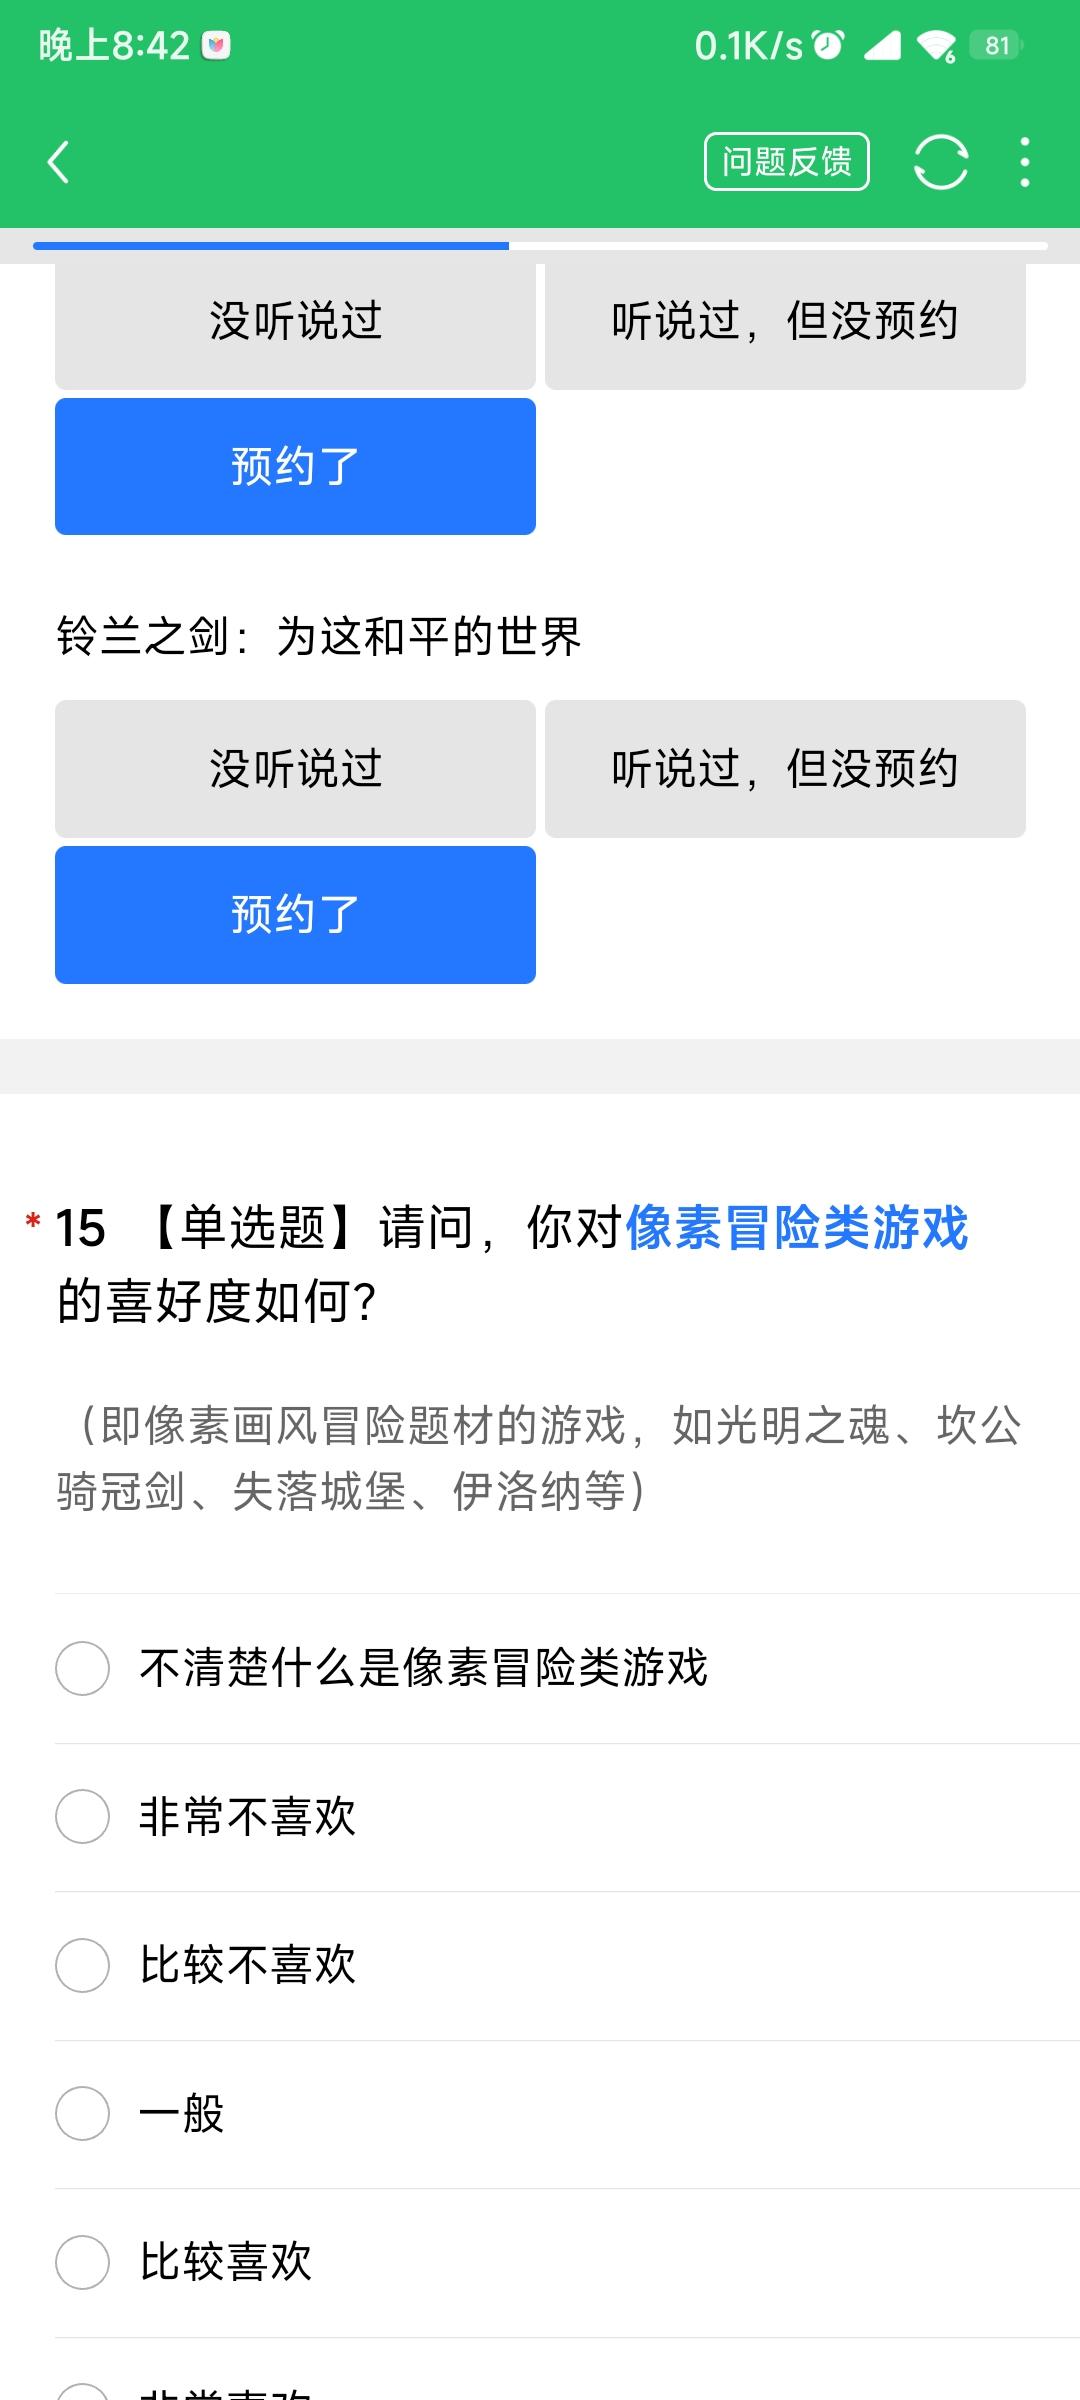Click the blue survey progress bar
The height and width of the screenshot is (2400, 1080).
(271, 245)
